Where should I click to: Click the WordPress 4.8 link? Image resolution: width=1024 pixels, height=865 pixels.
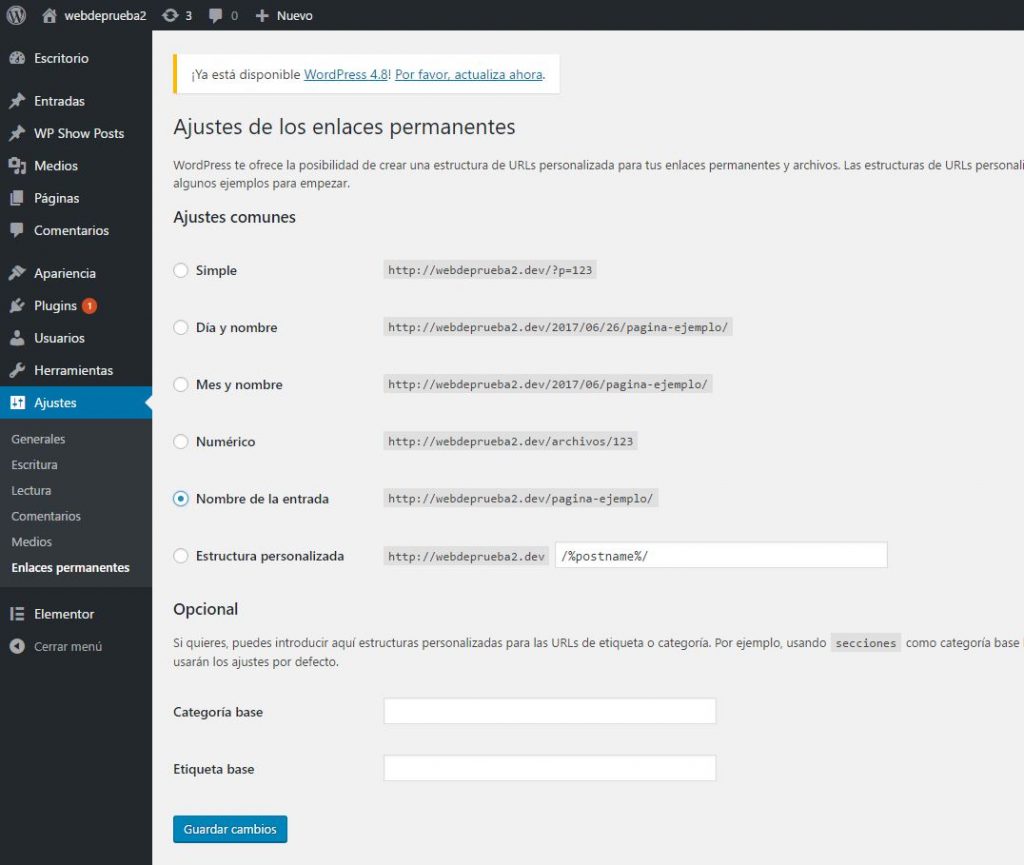point(346,74)
